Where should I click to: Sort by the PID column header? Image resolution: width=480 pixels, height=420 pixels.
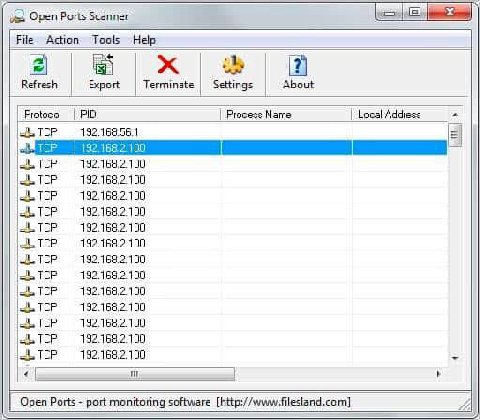147,114
